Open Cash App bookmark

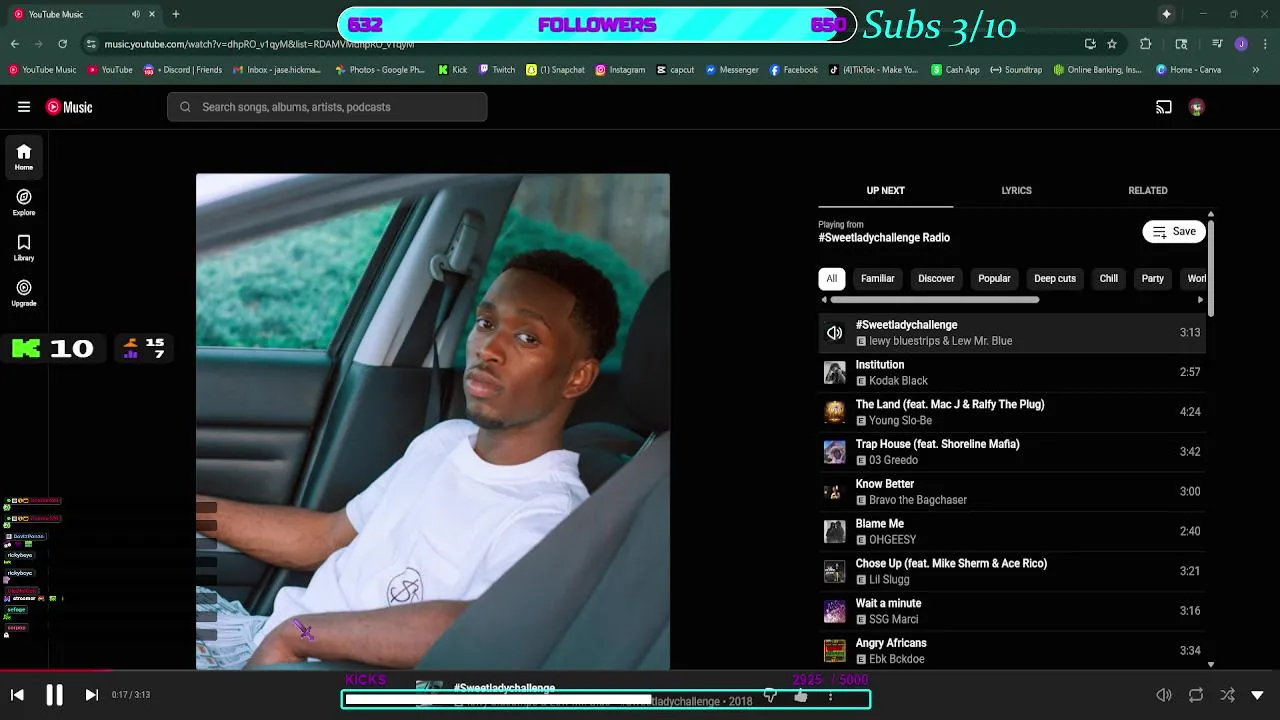tap(955, 70)
